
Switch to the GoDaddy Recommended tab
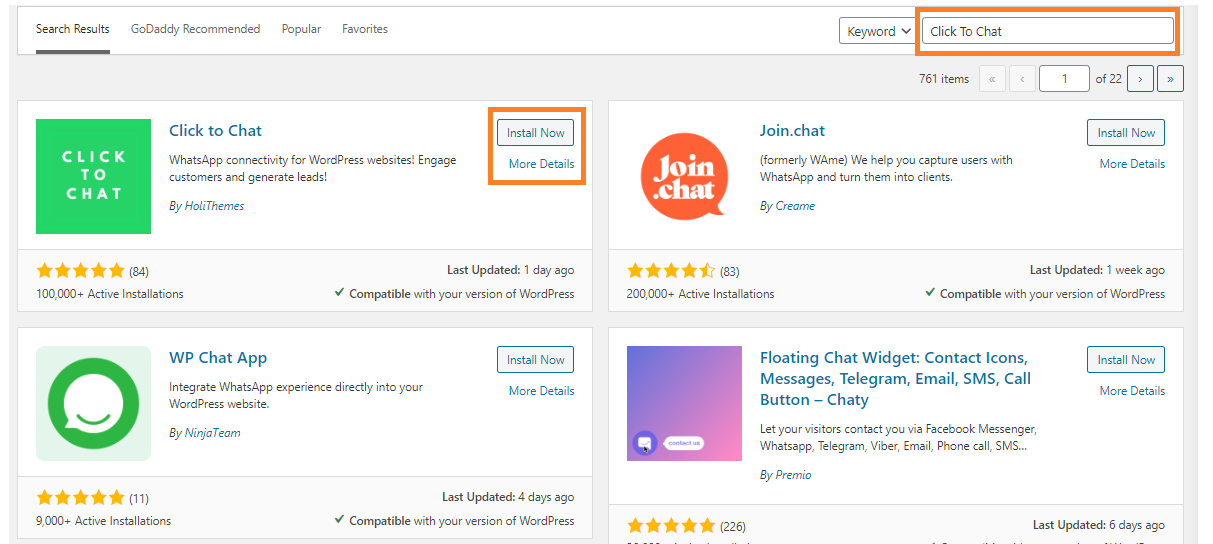(195, 29)
